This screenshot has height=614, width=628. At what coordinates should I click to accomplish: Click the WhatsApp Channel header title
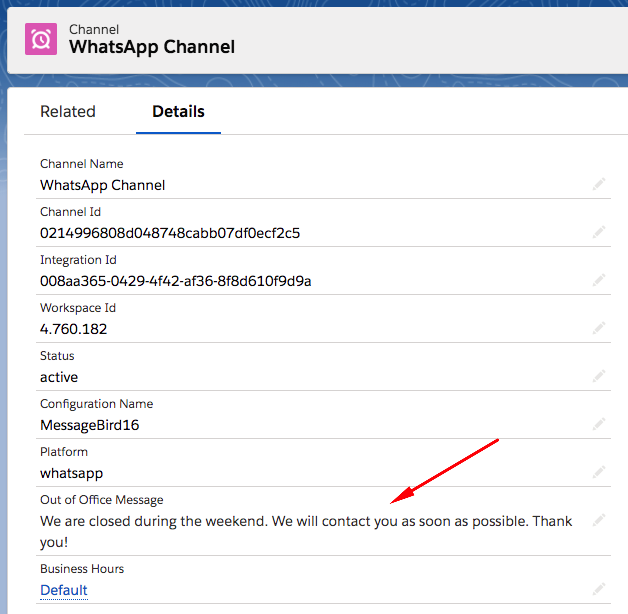click(x=152, y=47)
